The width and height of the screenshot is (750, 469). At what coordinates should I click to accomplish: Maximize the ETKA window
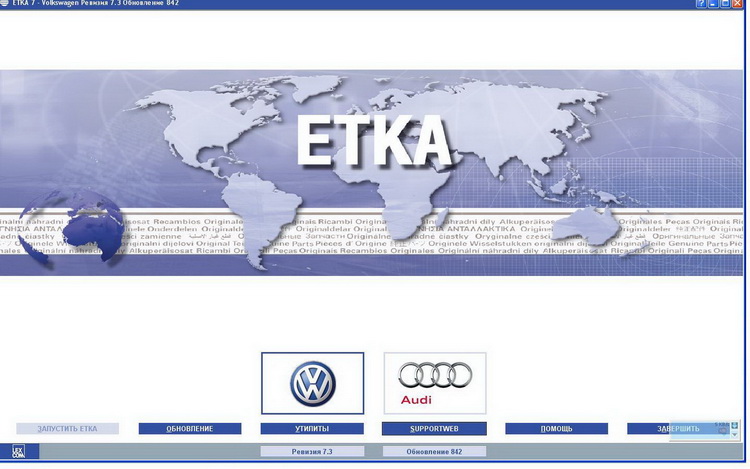coord(724,5)
